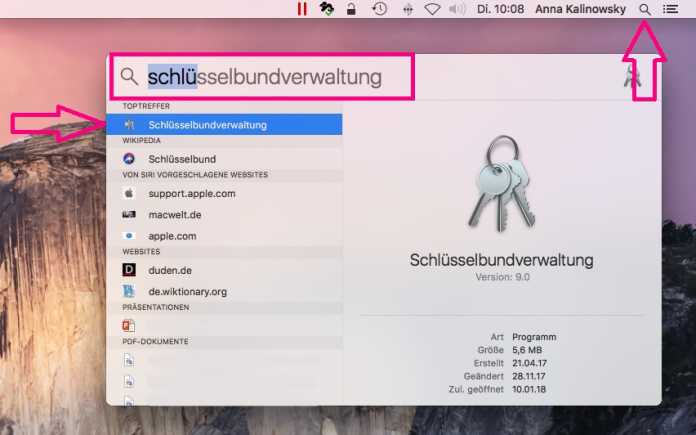Select Wikipedia result Schlüsselbund
Screen dimensions: 696x435
click(224, 159)
